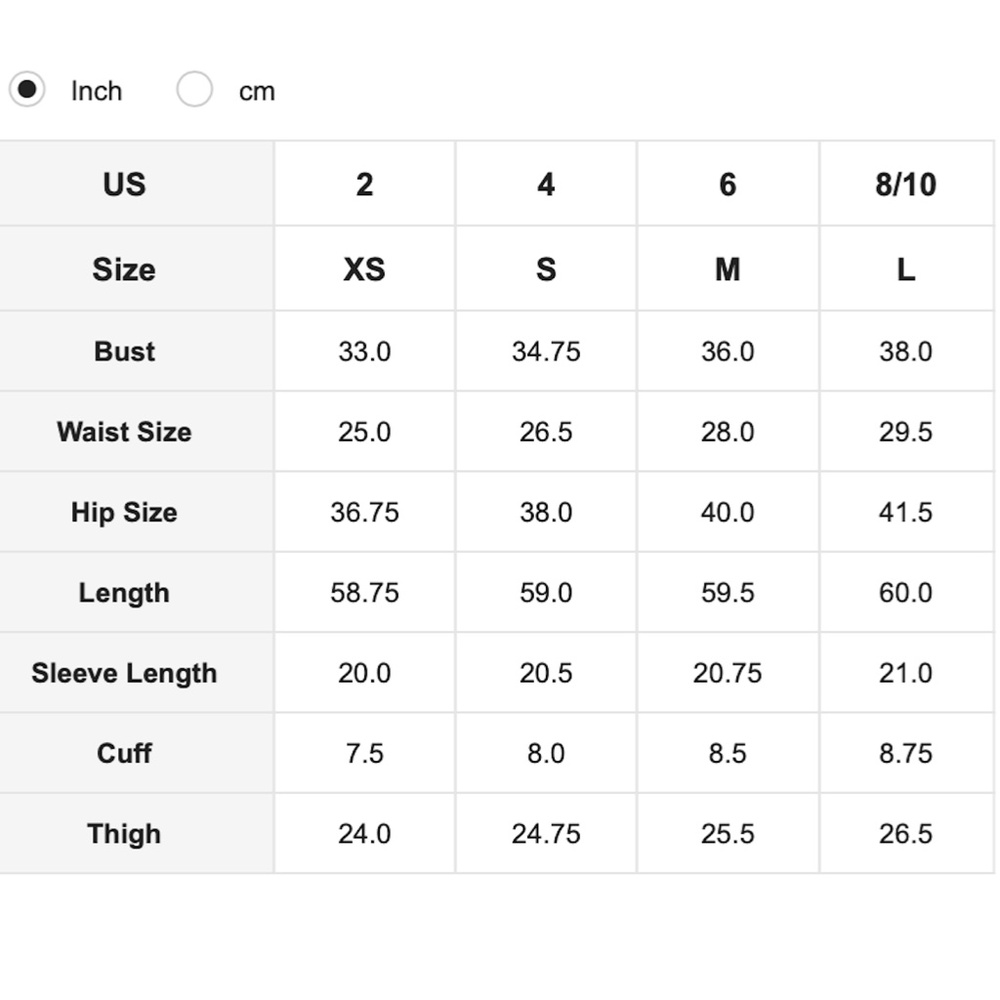Click the Sleeve Length row label
Screen dimensions: 1000x1000
(124, 673)
